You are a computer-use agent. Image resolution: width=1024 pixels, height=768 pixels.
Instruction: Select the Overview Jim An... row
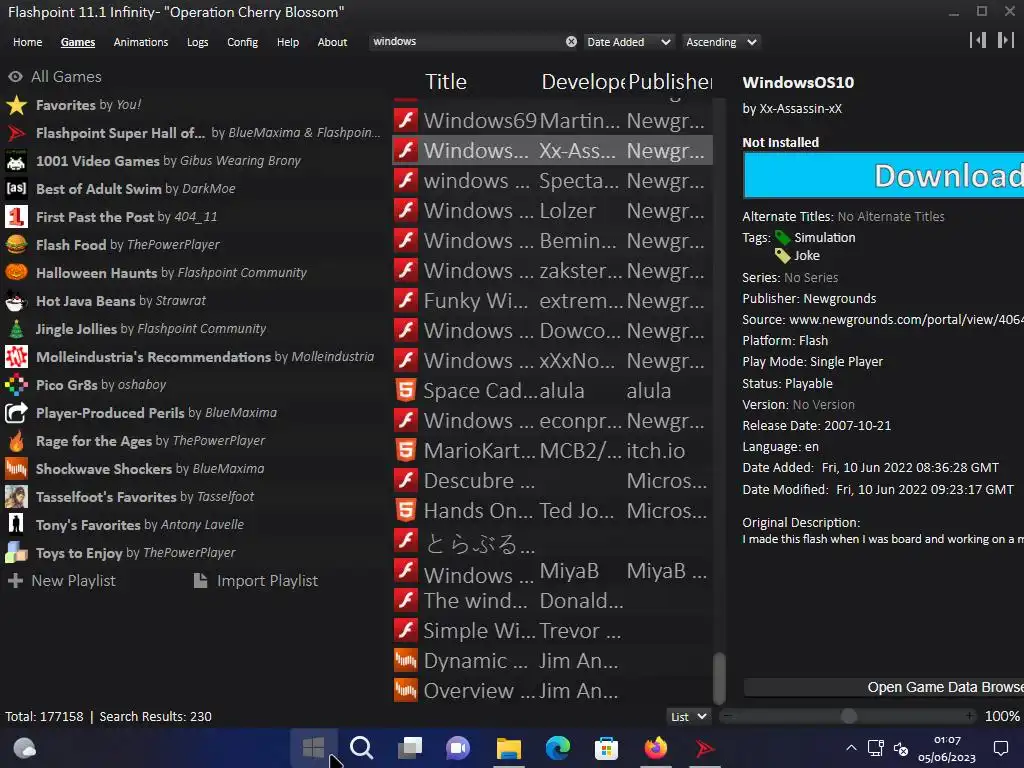pos(552,691)
